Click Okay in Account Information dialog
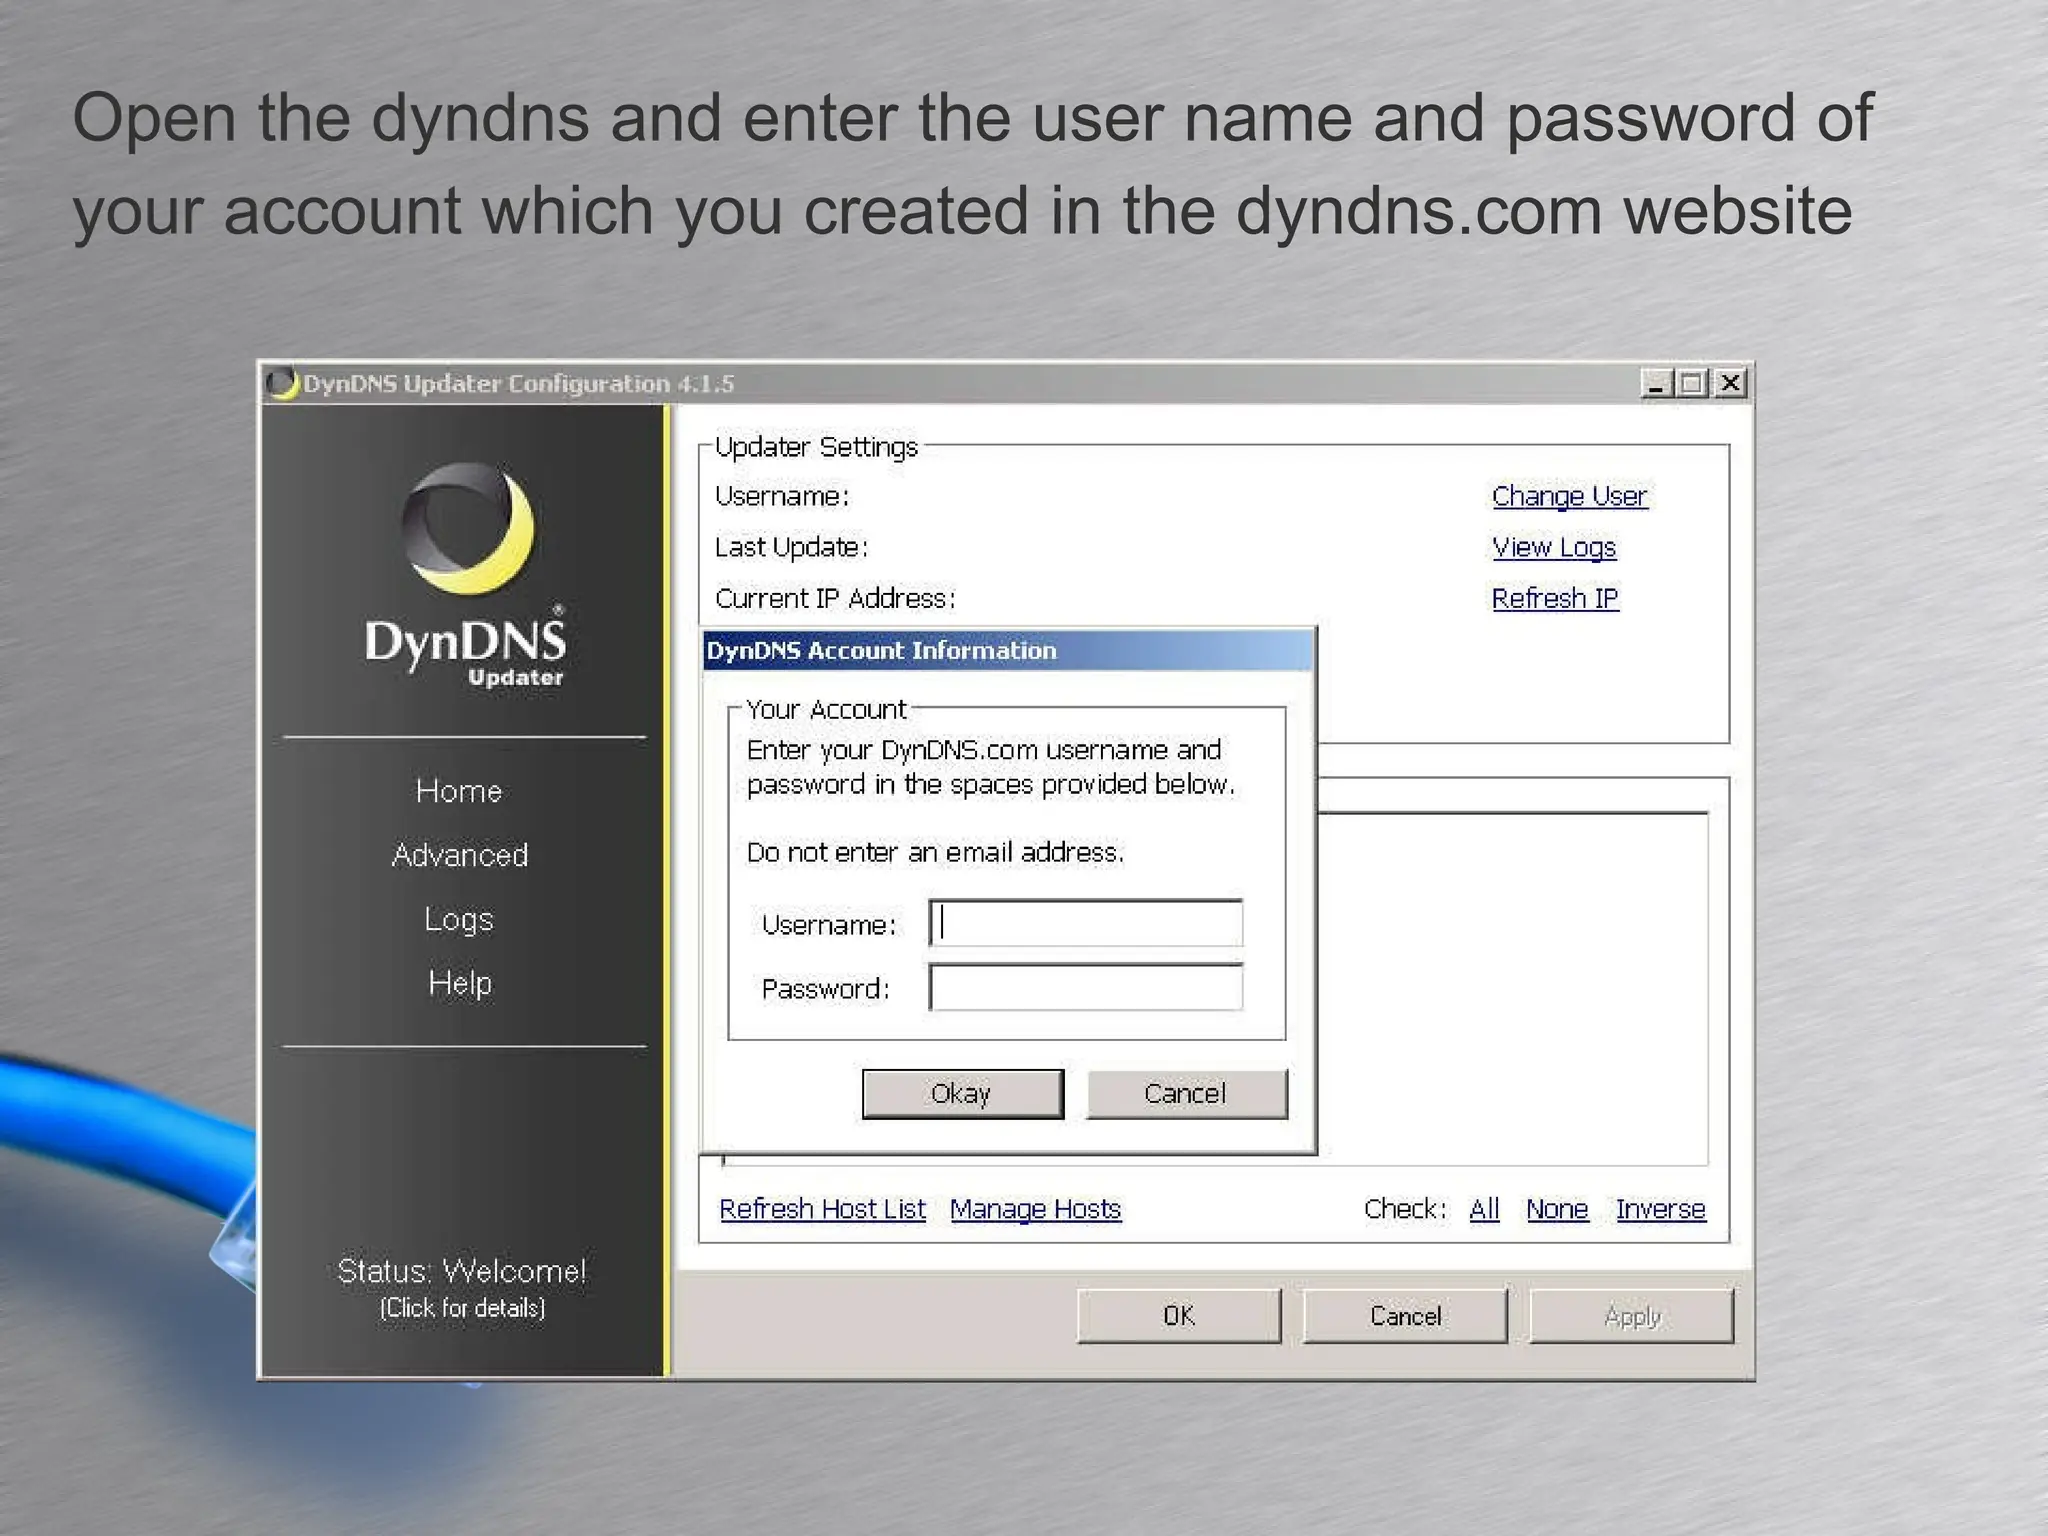This screenshot has height=1536, width=2048. (962, 1094)
